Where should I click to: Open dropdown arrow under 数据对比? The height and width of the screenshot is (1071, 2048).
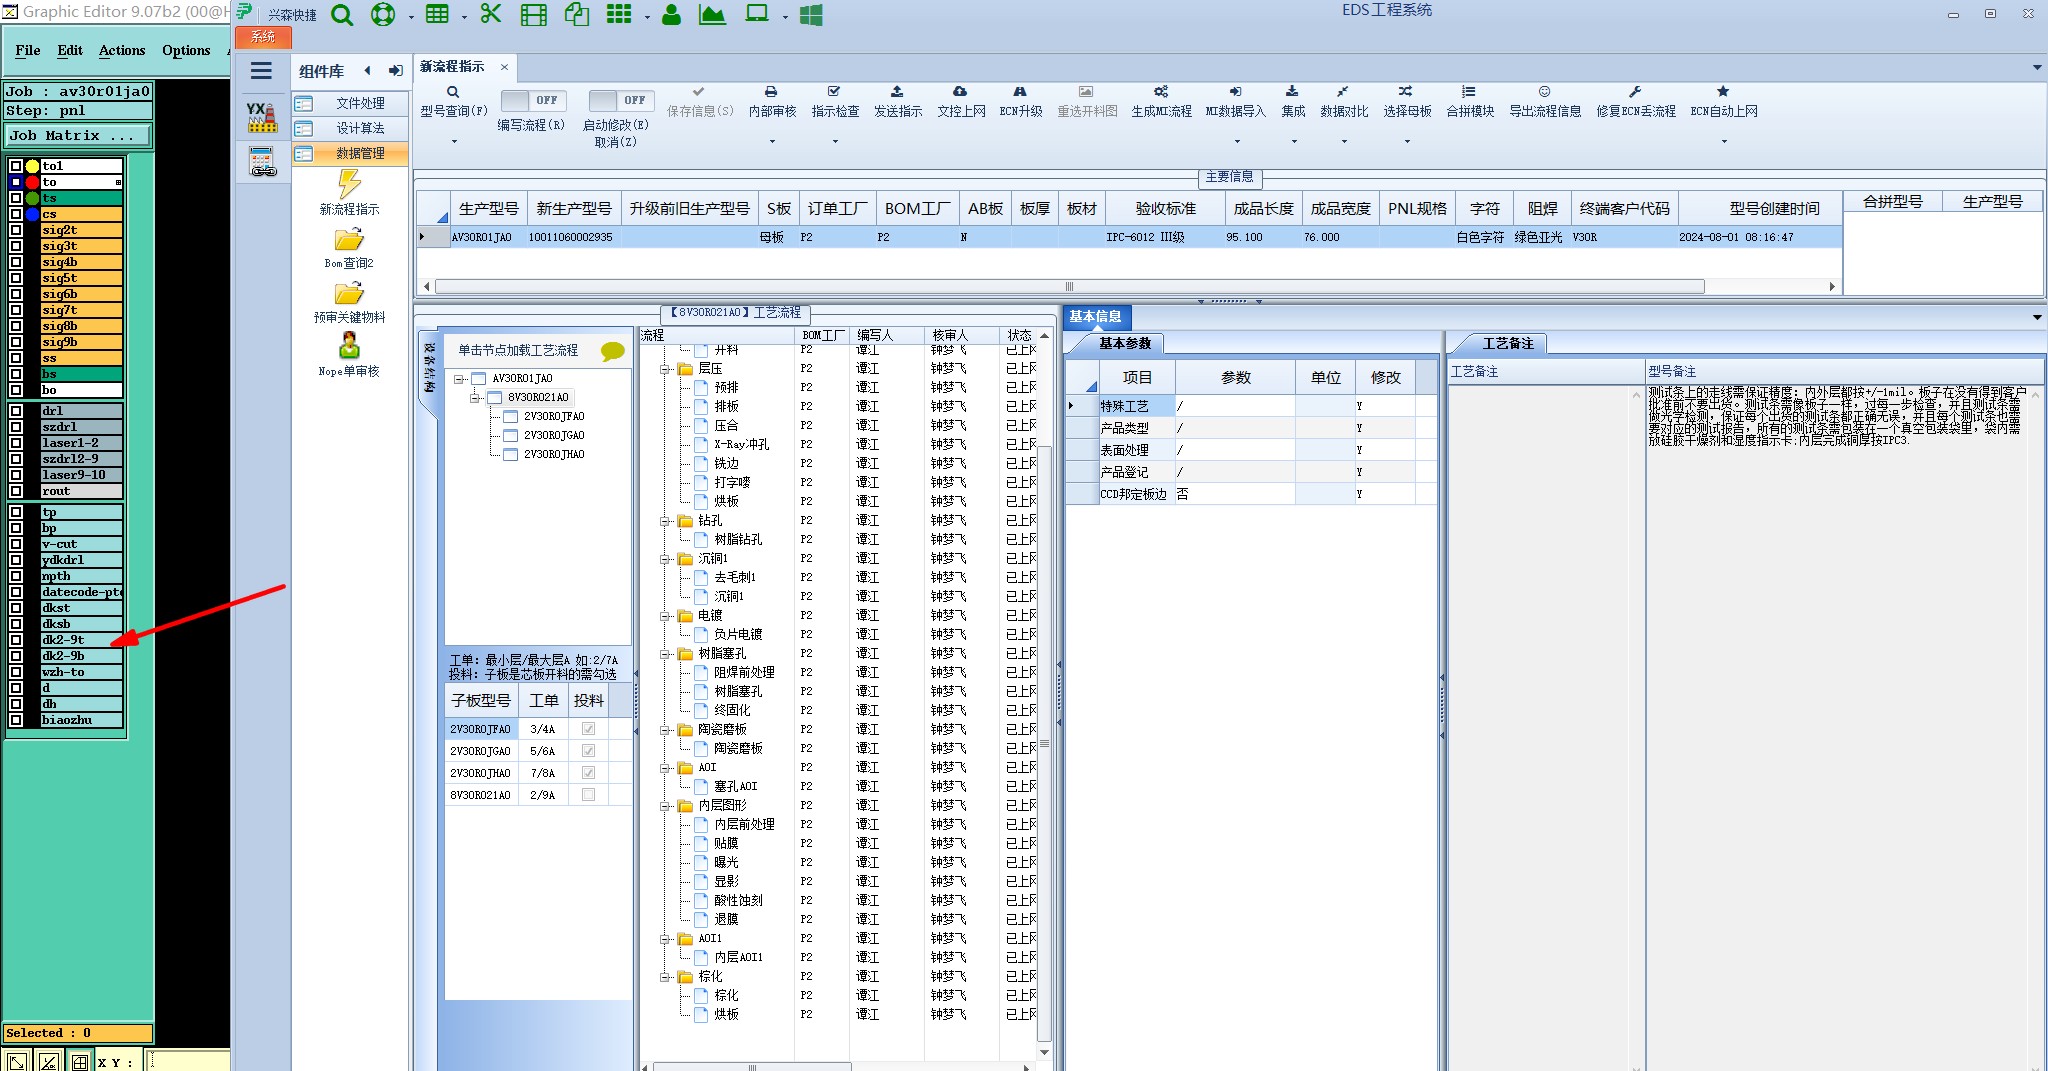coord(1344,142)
